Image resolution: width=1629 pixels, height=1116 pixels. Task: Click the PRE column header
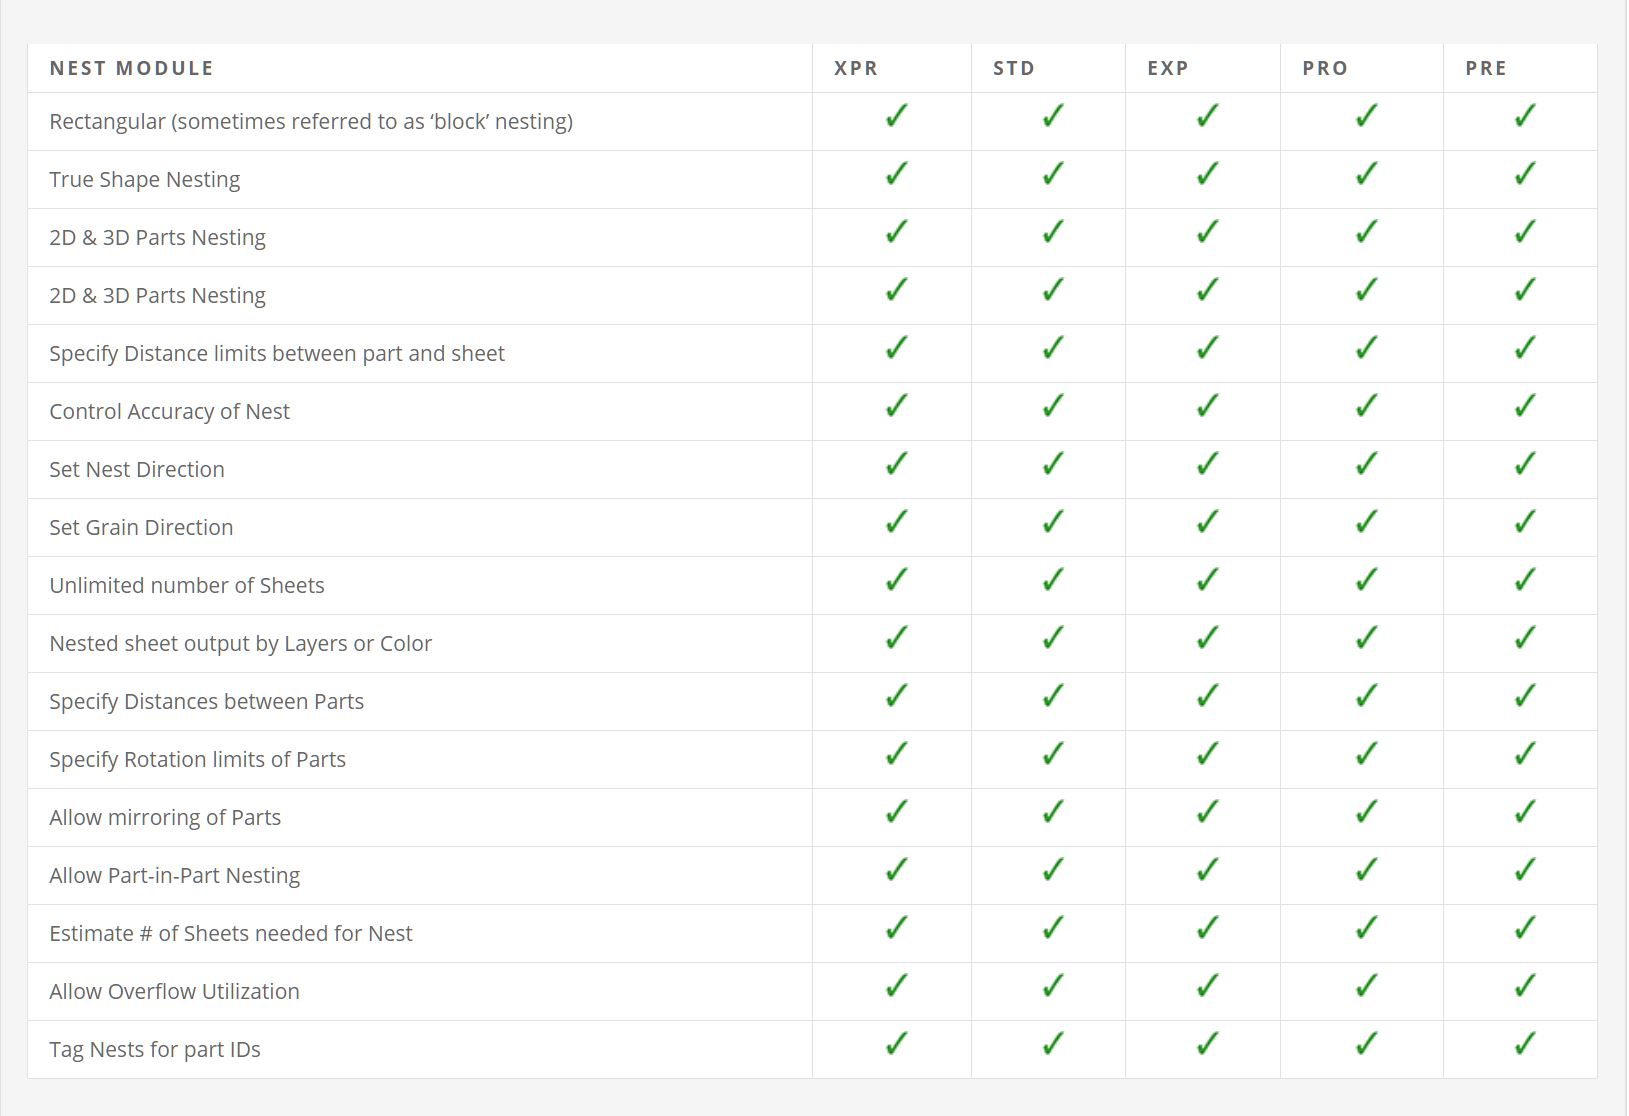1486,68
